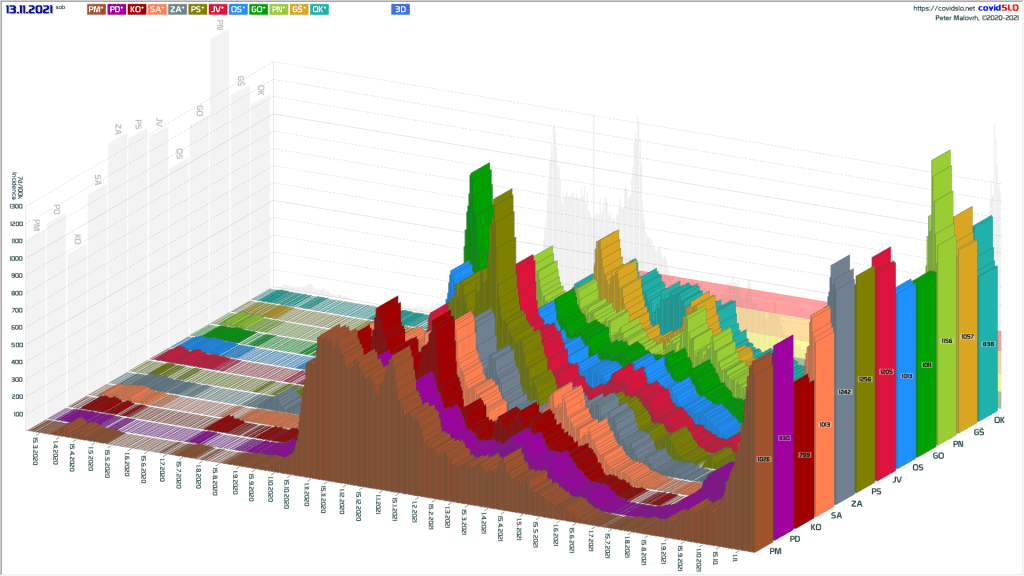Viewport: 1024px width, 576px height.
Task: Toggle the SA region series
Action: pyautogui.click(x=157, y=9)
